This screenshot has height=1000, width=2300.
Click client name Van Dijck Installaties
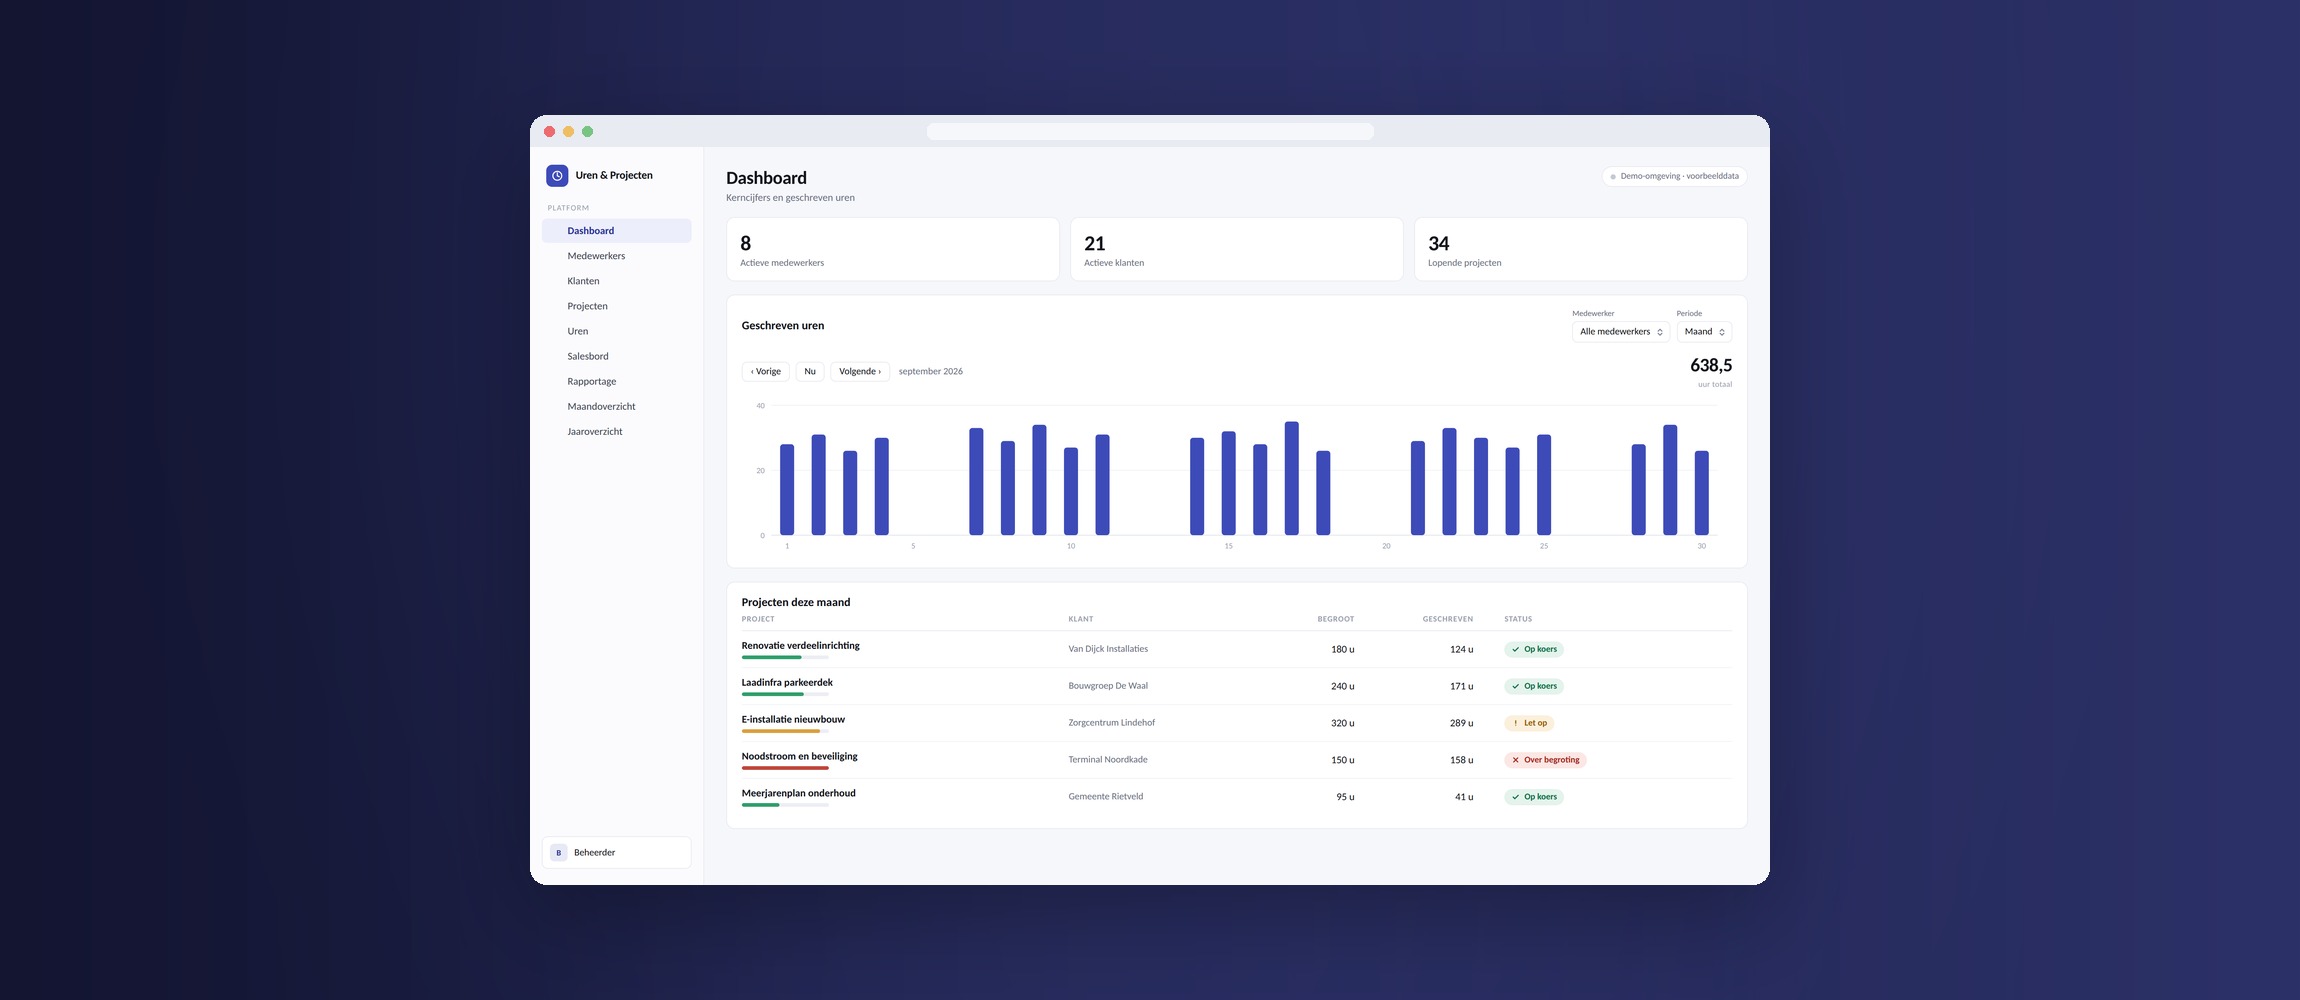pyautogui.click(x=1108, y=649)
